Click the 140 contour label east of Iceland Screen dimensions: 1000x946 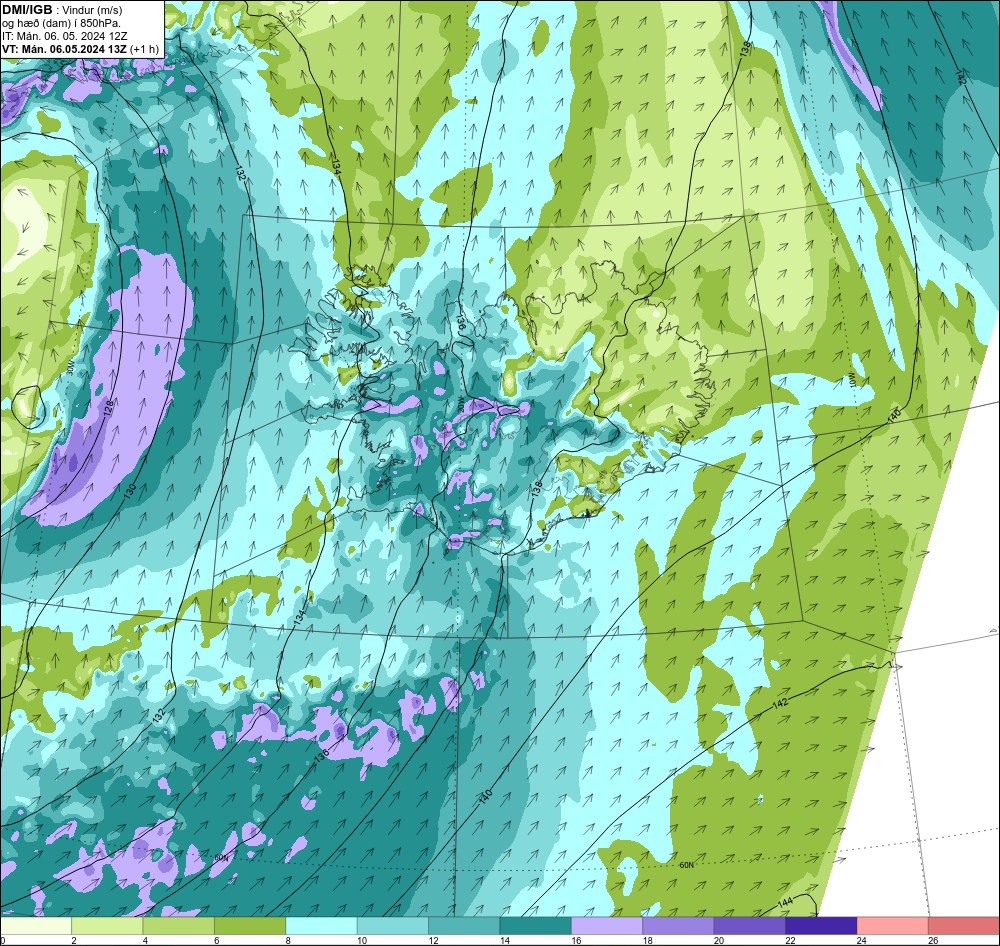tap(895, 415)
